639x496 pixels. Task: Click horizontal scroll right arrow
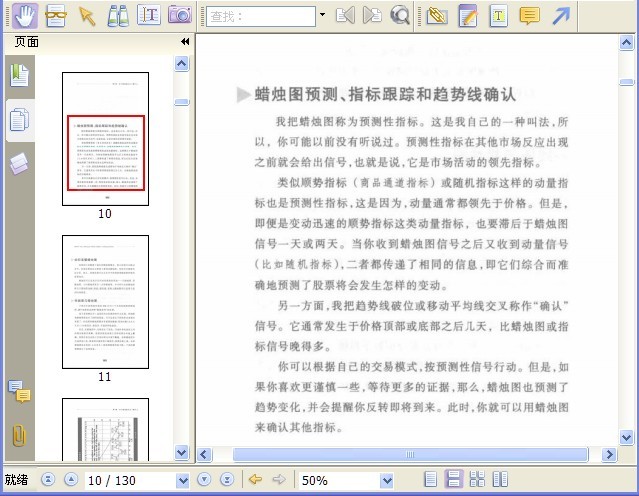(610, 454)
